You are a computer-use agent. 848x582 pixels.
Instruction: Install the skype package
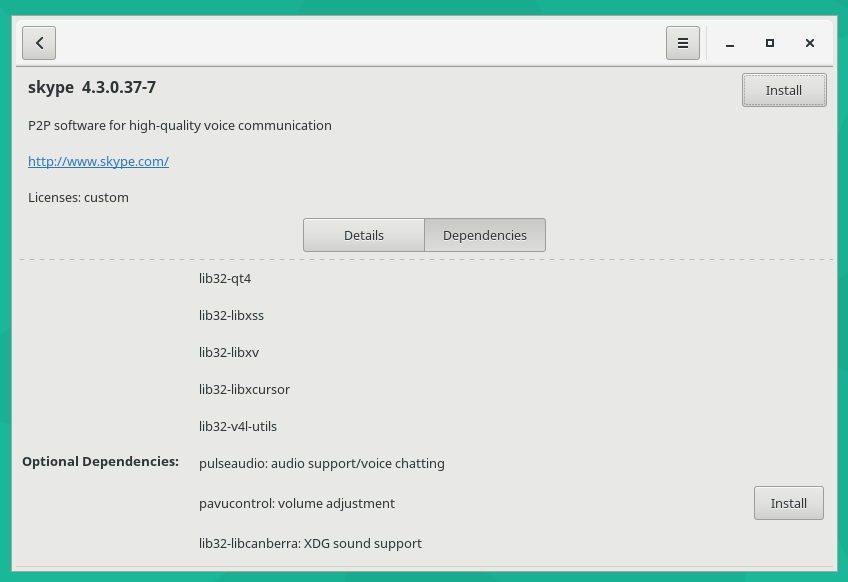click(784, 90)
